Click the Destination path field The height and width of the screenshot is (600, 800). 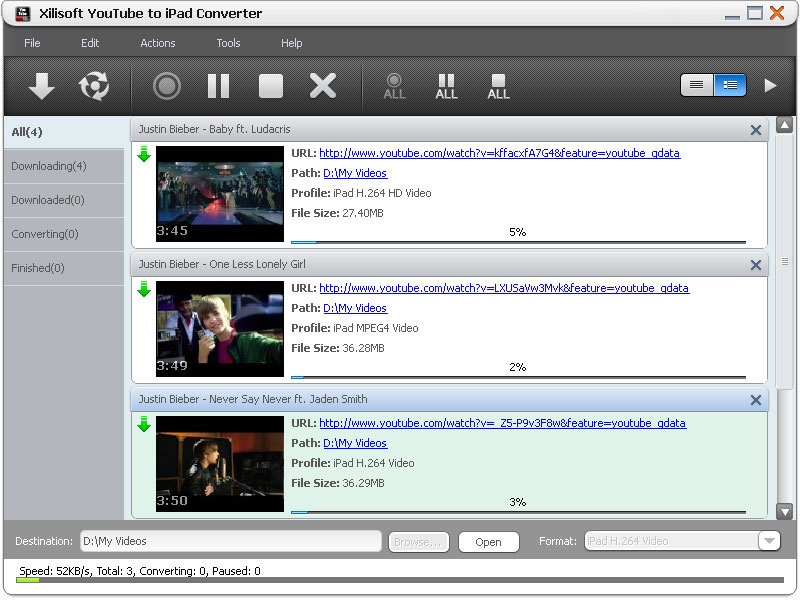click(x=230, y=541)
